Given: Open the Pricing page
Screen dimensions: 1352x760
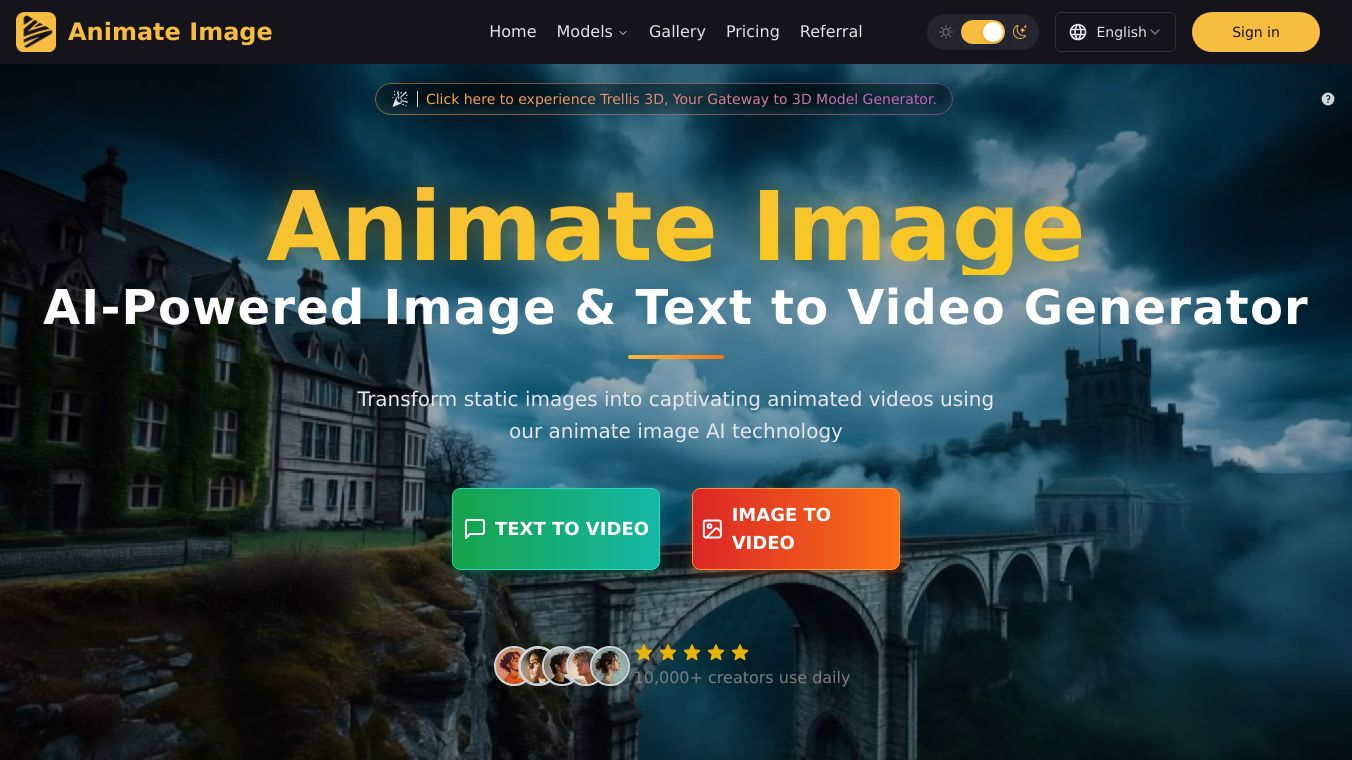Looking at the screenshot, I should [753, 32].
